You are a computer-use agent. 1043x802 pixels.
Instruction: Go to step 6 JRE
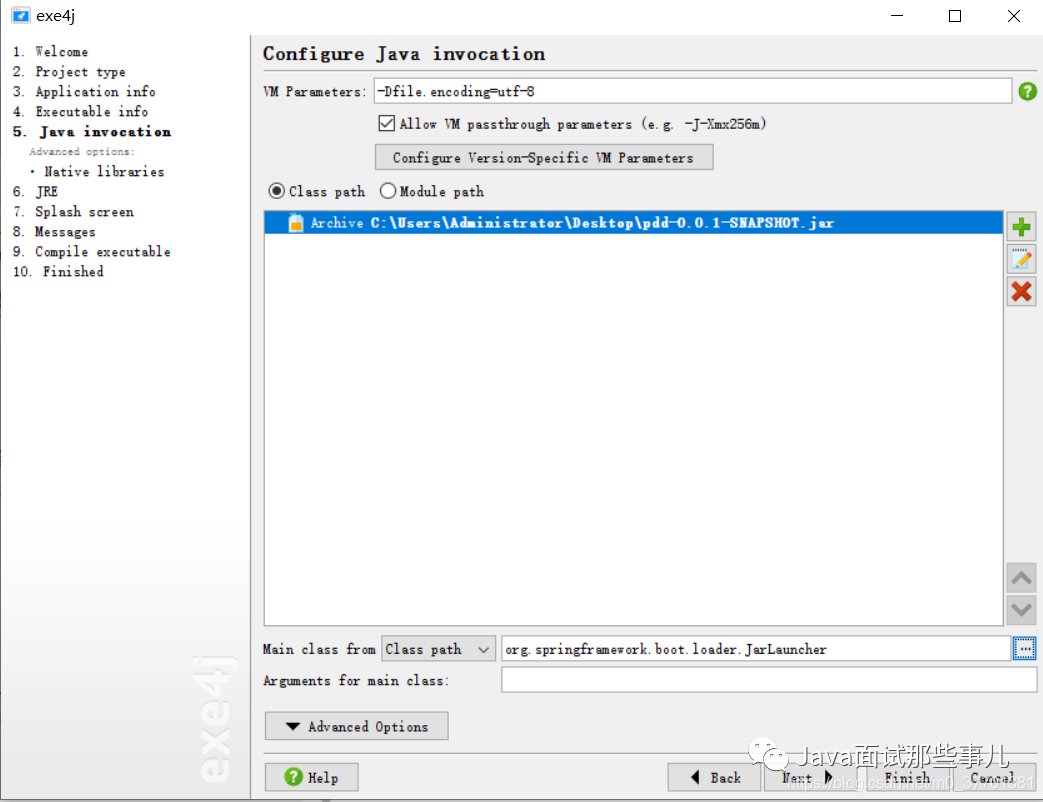tap(35, 192)
